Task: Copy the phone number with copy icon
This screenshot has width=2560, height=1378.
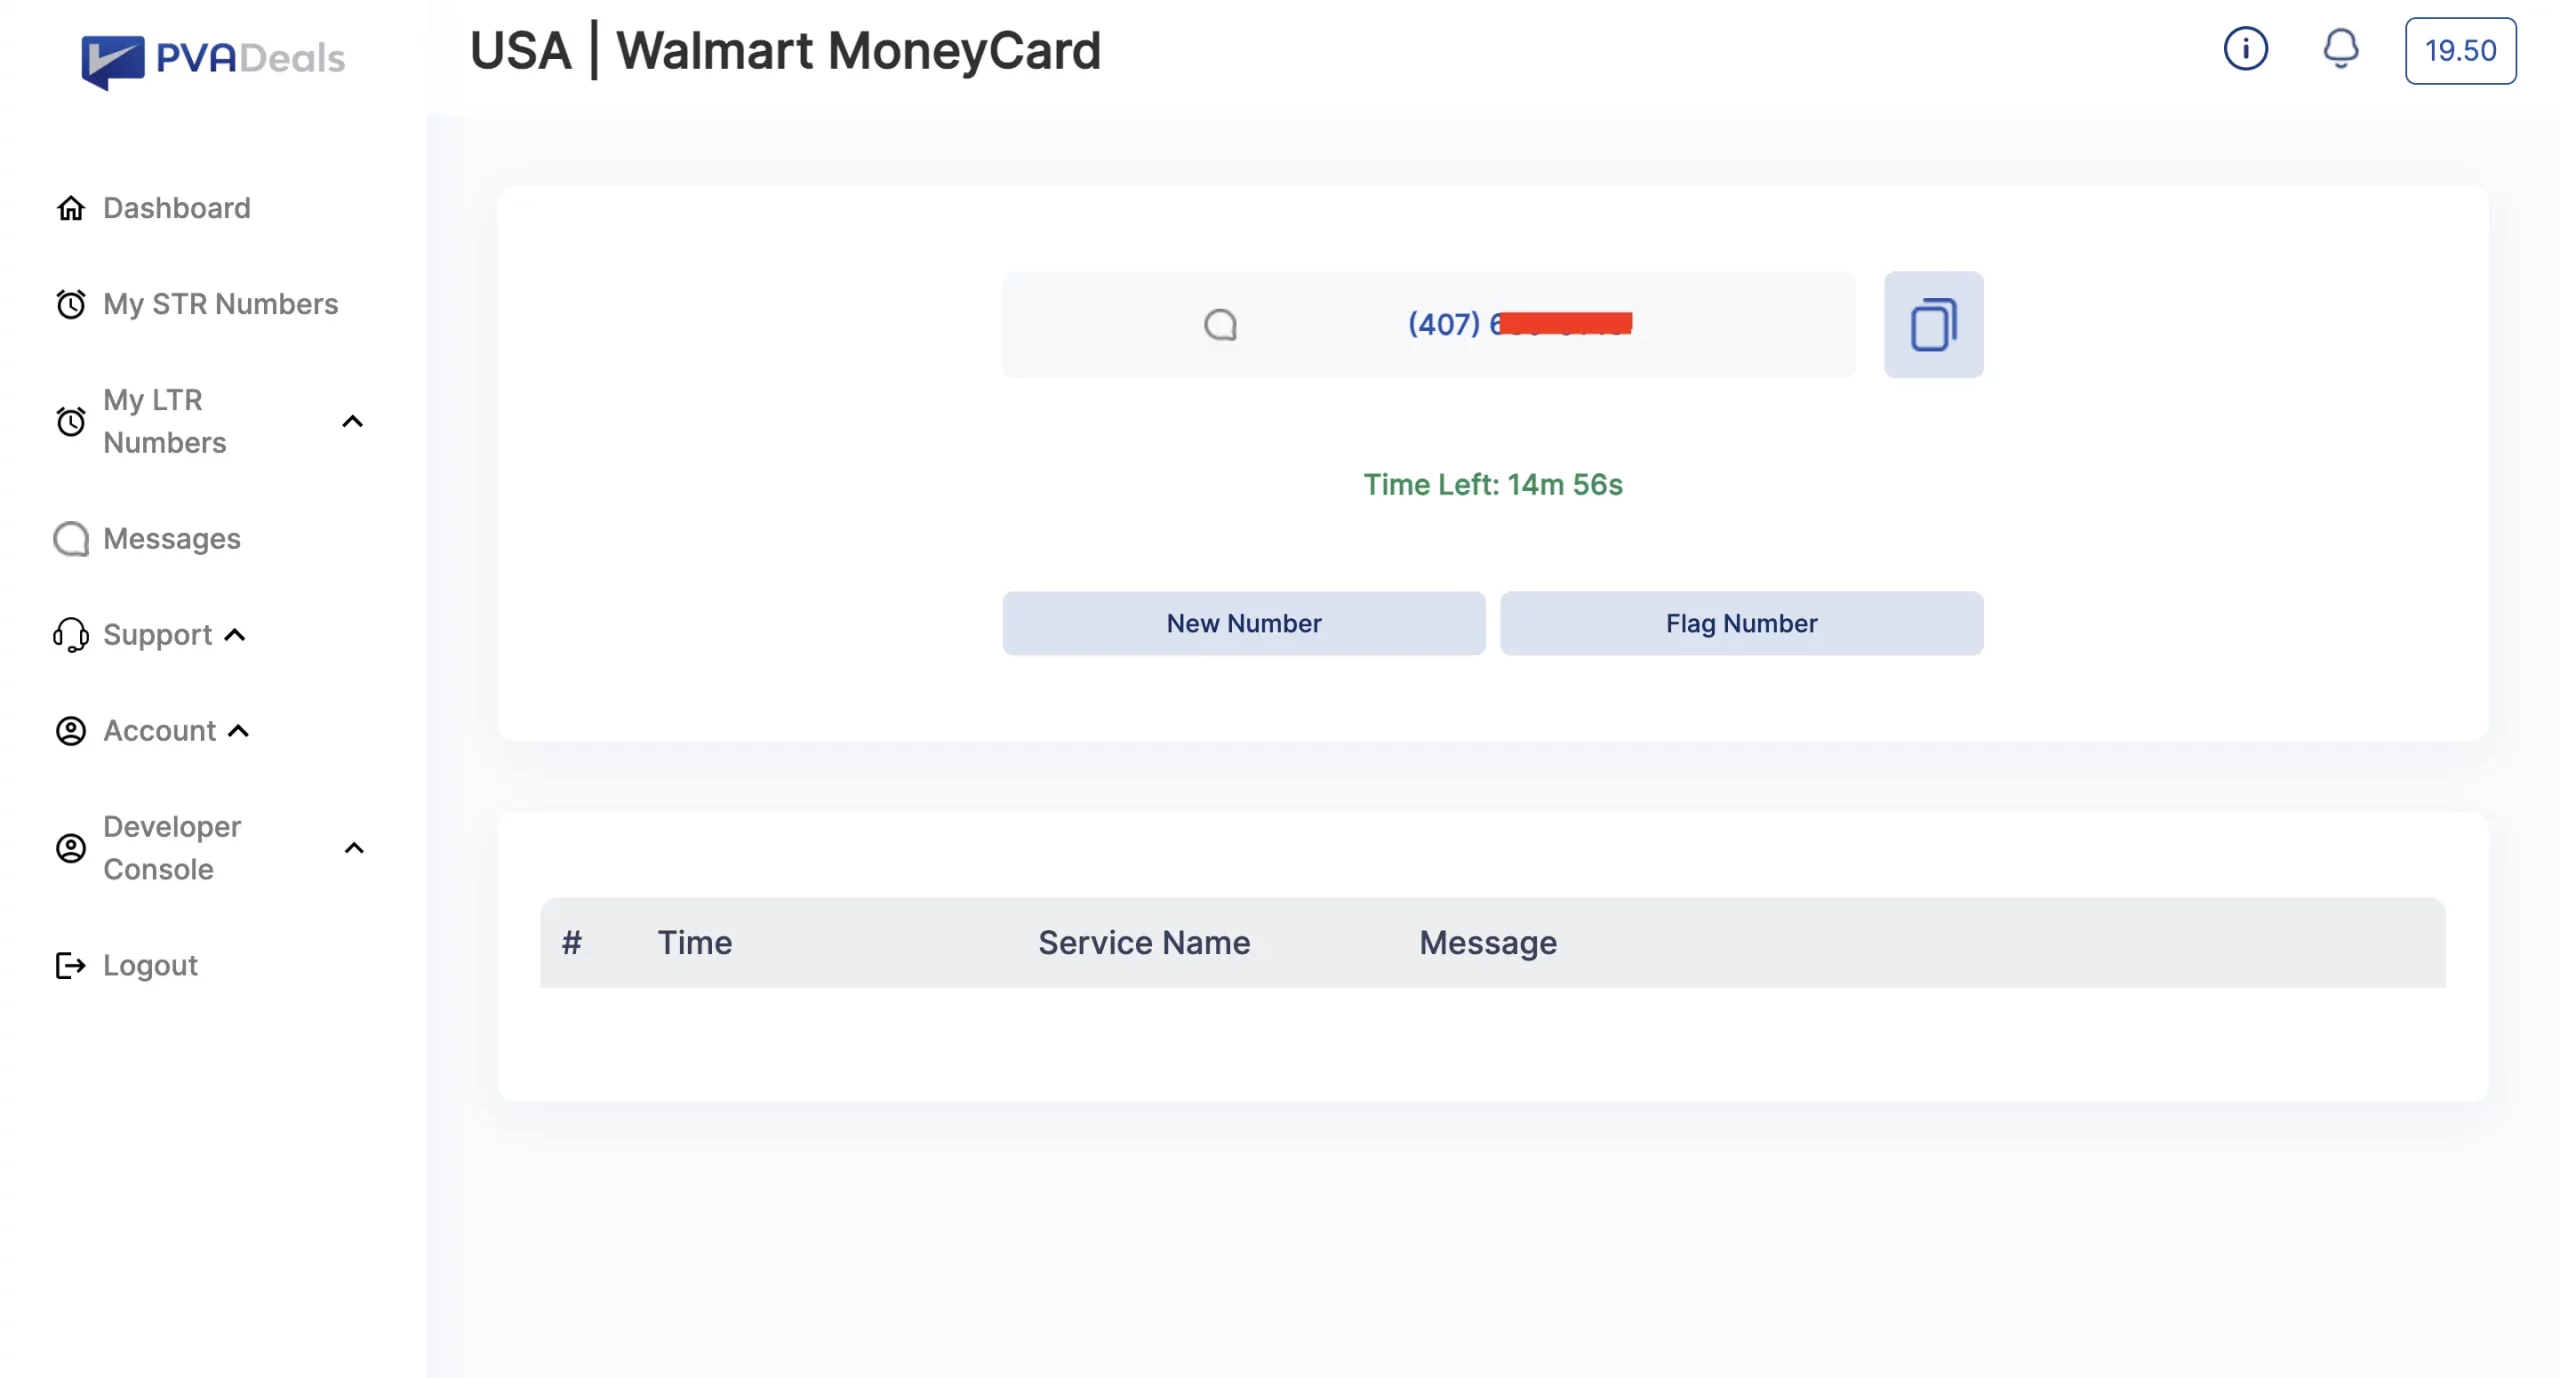Action: 1933,325
